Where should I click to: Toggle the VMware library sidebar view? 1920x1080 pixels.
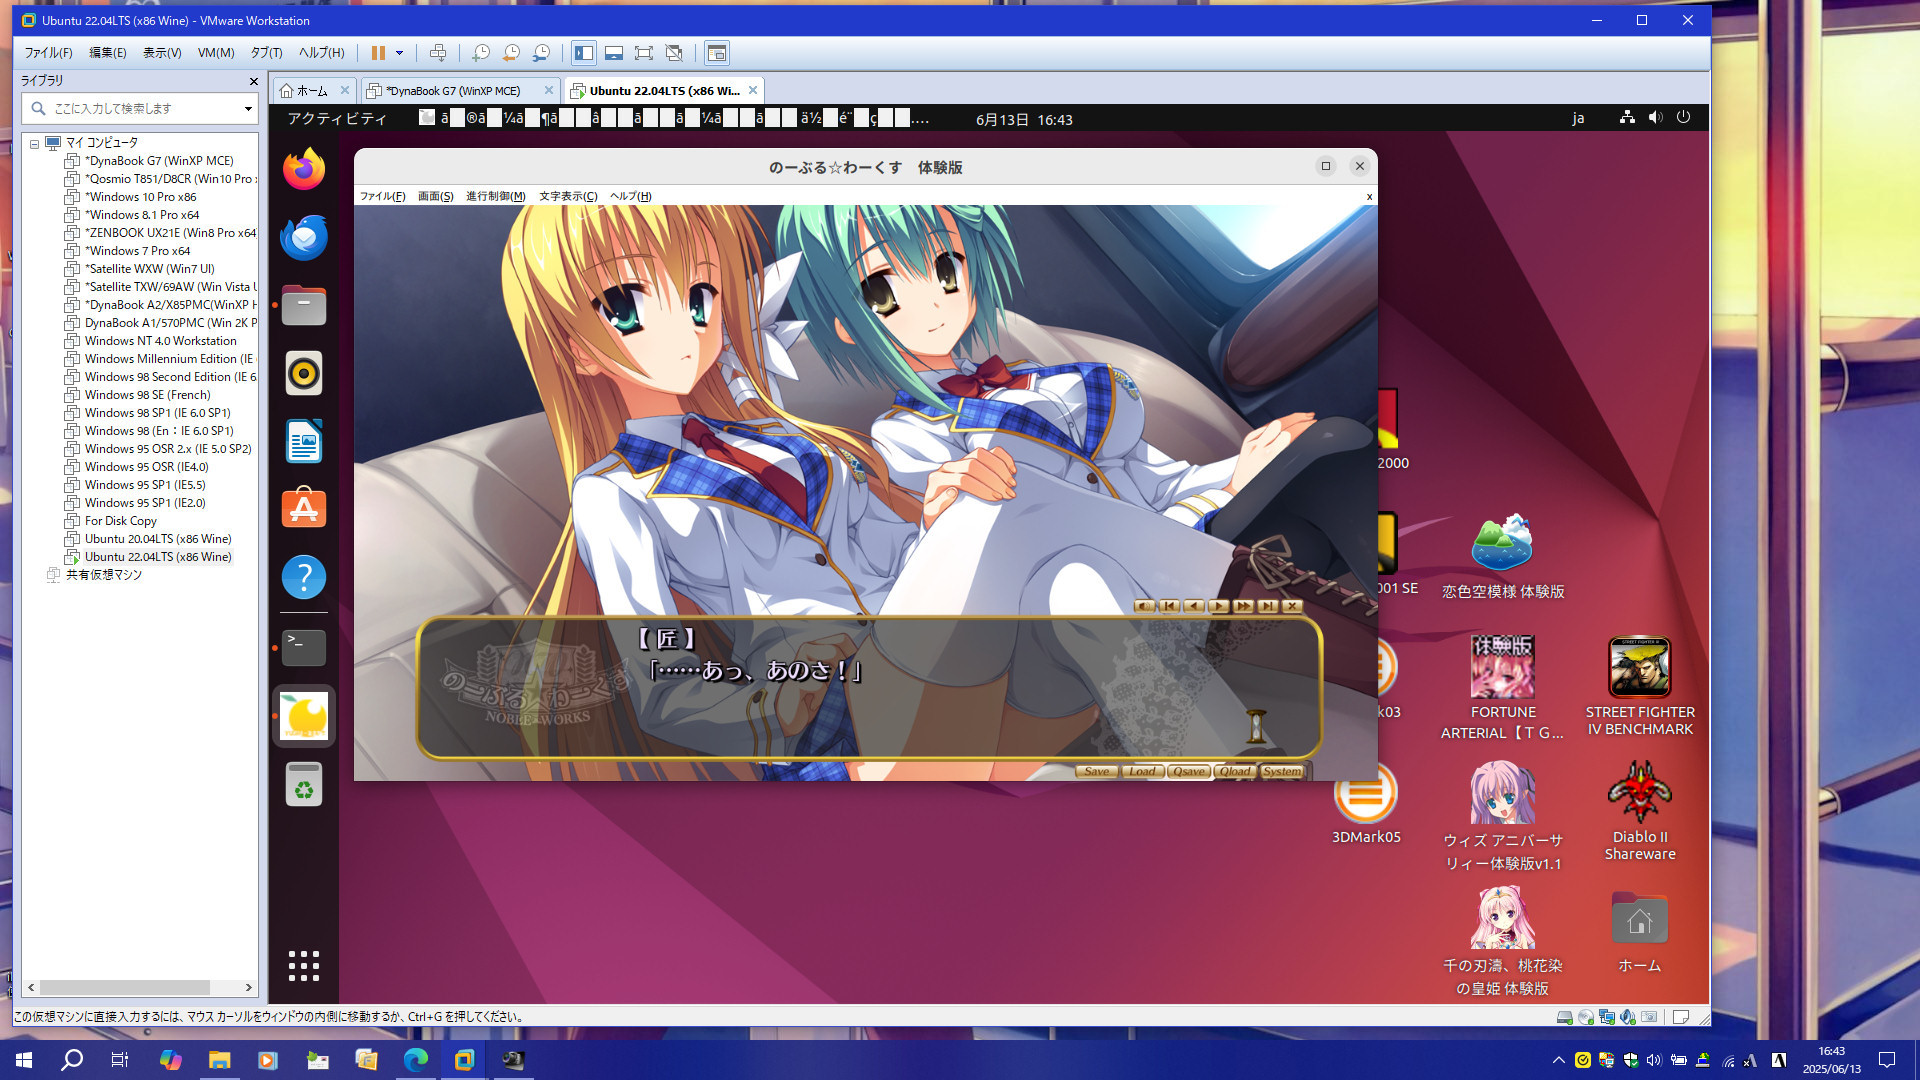click(x=584, y=53)
